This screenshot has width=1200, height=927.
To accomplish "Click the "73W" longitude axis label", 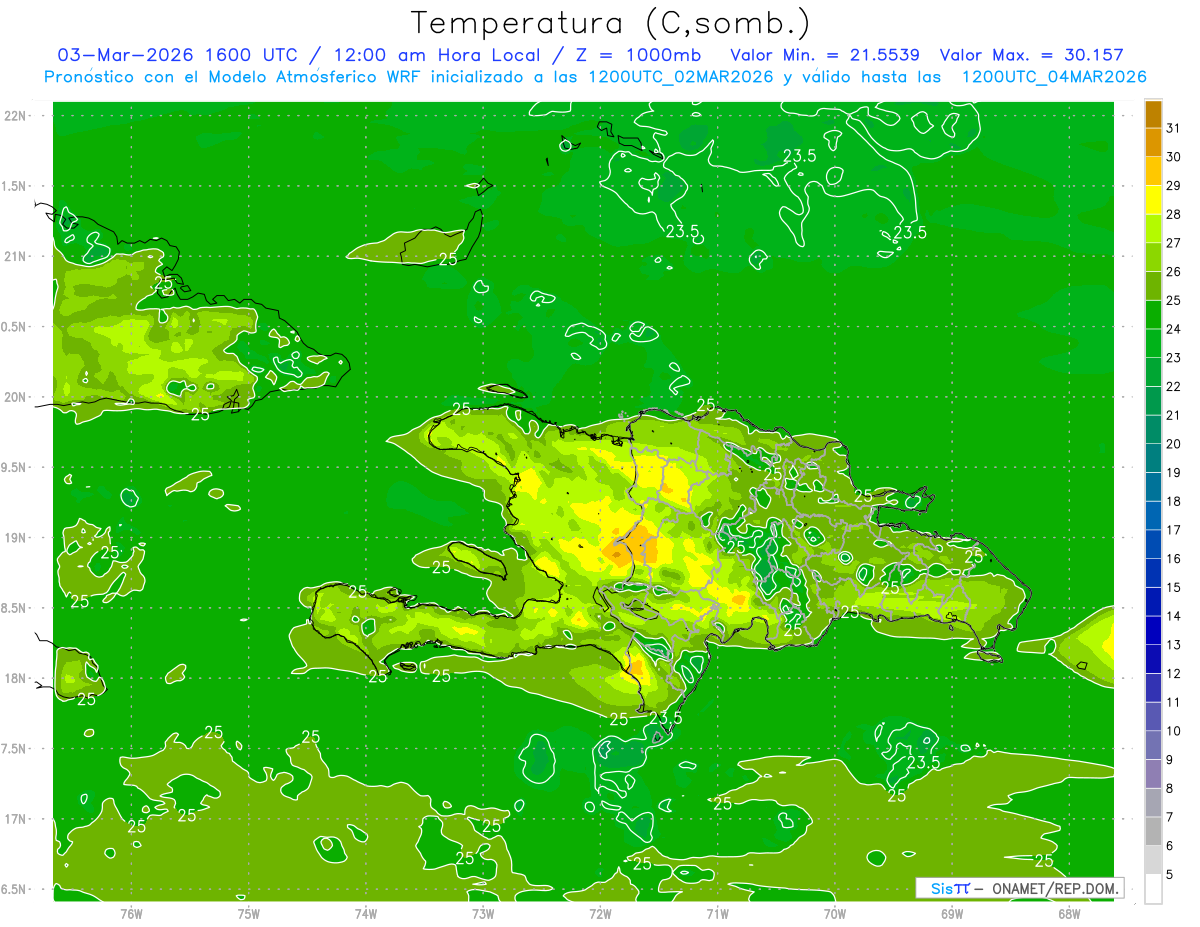I will (483, 913).
